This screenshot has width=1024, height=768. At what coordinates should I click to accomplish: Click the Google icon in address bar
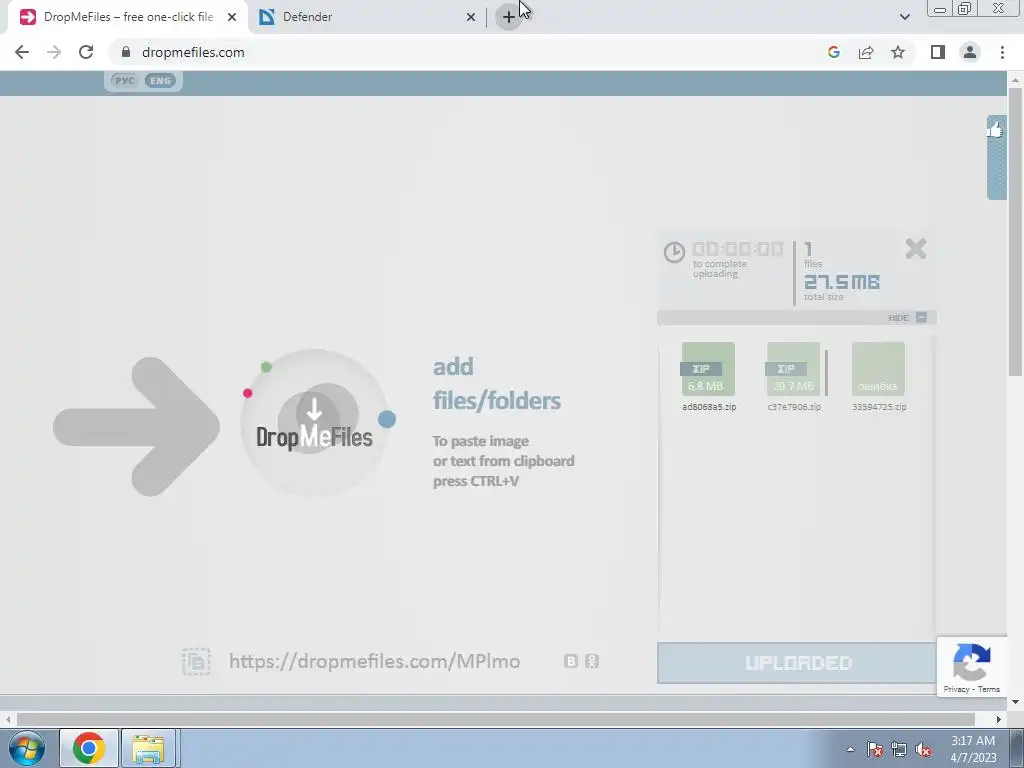(x=833, y=52)
